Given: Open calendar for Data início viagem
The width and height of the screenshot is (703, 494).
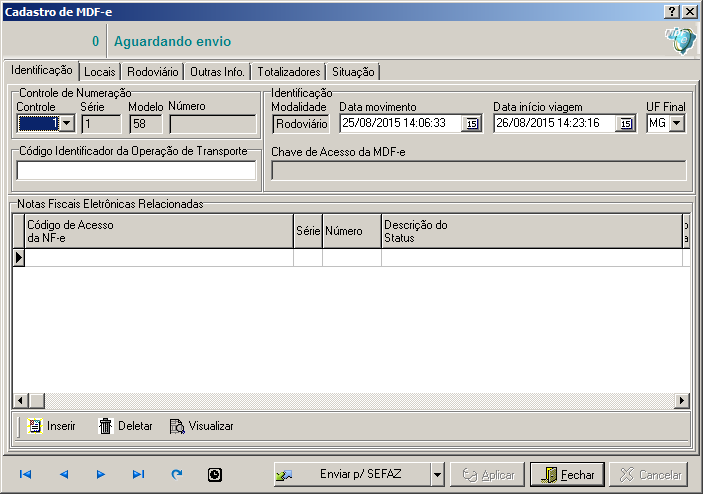Looking at the screenshot, I should pos(626,124).
